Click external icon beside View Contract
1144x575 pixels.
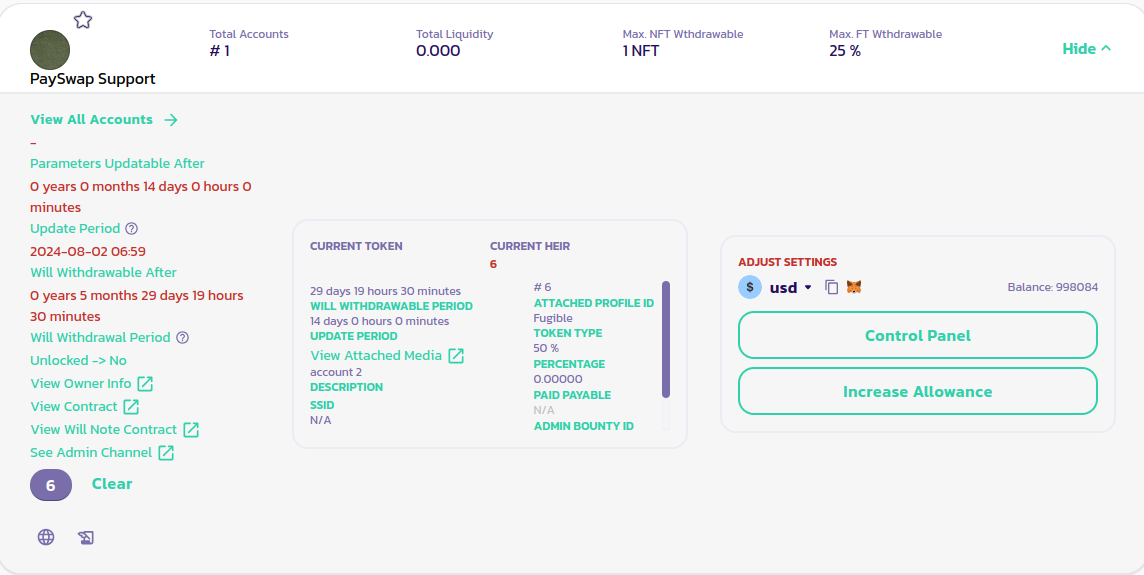pyautogui.click(x=131, y=407)
